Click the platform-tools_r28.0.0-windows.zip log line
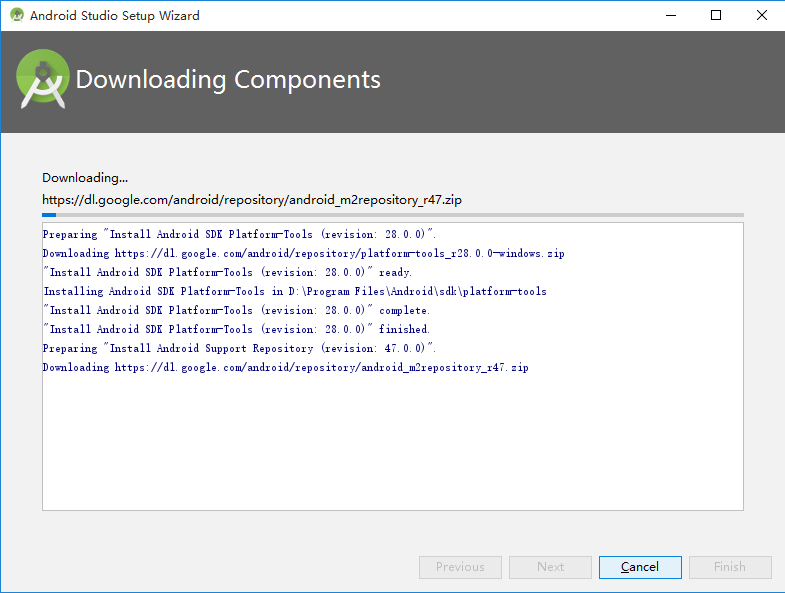This screenshot has height=593, width=785. tap(303, 253)
